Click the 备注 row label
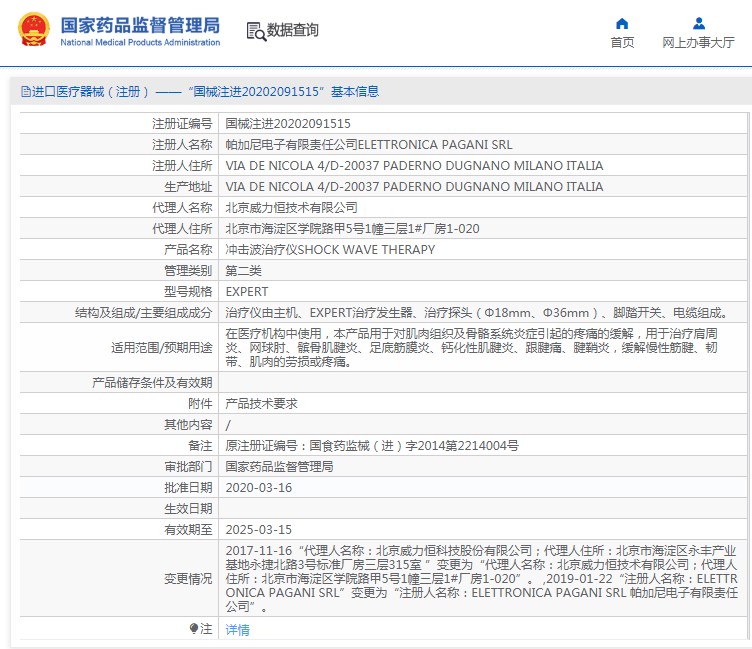752x649 pixels. tap(200, 446)
